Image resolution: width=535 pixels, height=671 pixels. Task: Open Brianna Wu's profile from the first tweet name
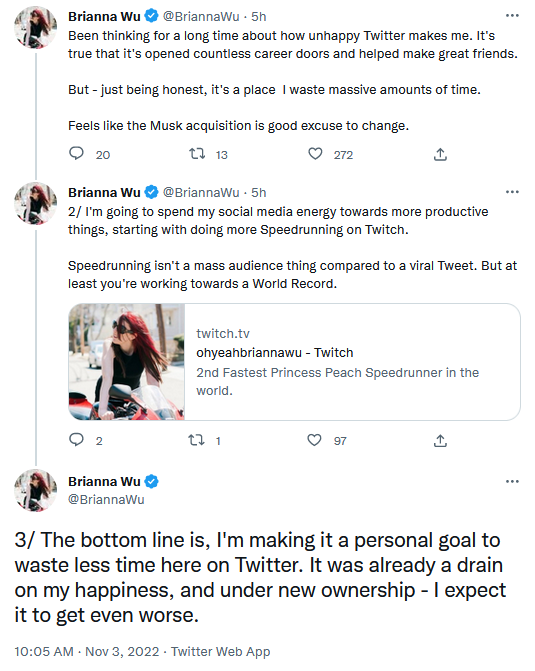tap(104, 16)
